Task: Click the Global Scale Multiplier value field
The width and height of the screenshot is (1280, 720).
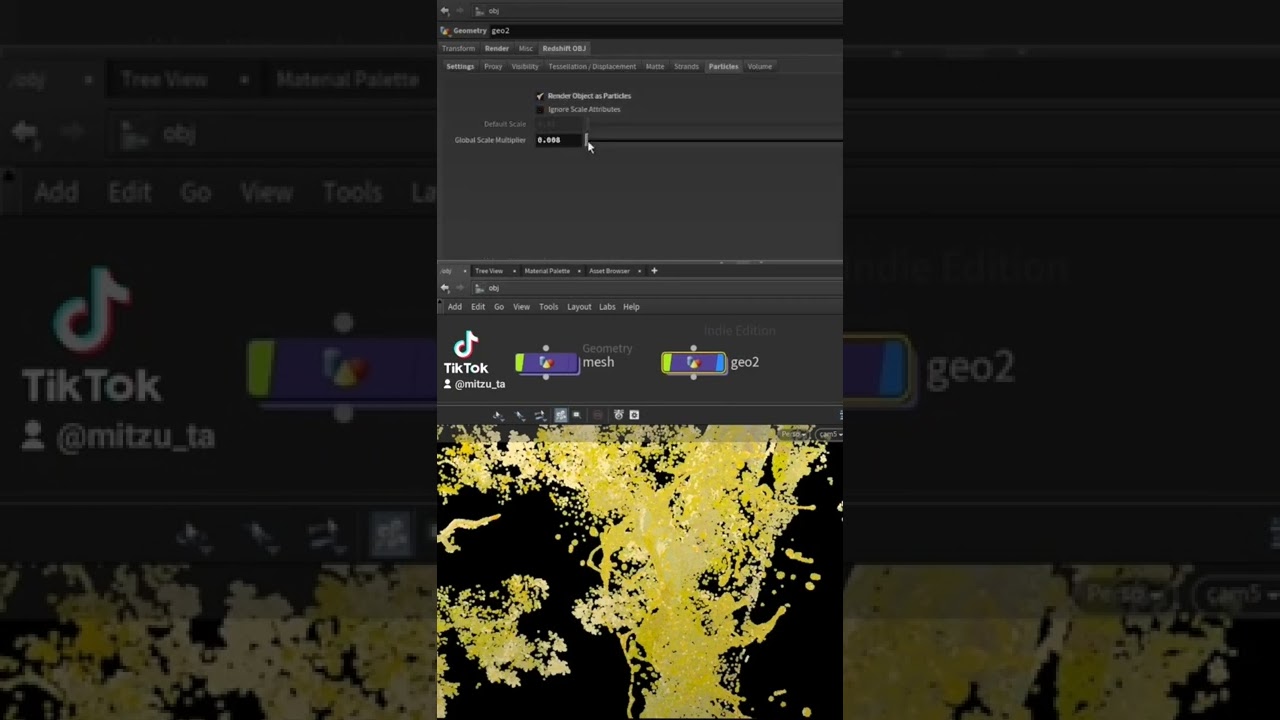Action: pyautogui.click(x=558, y=140)
